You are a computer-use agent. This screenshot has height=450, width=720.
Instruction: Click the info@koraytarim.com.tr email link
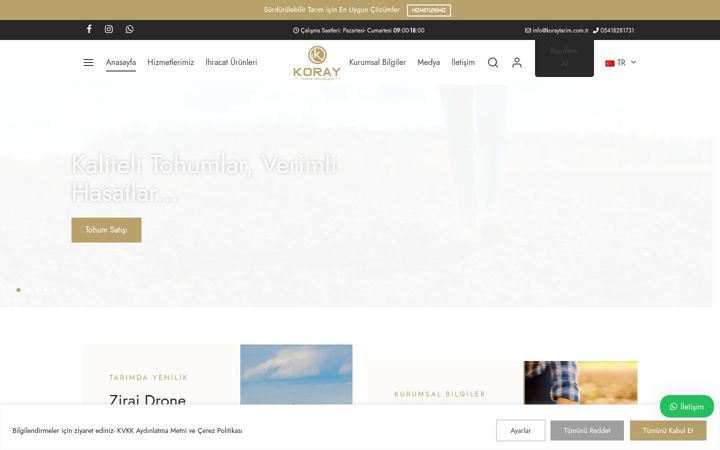[557, 30]
